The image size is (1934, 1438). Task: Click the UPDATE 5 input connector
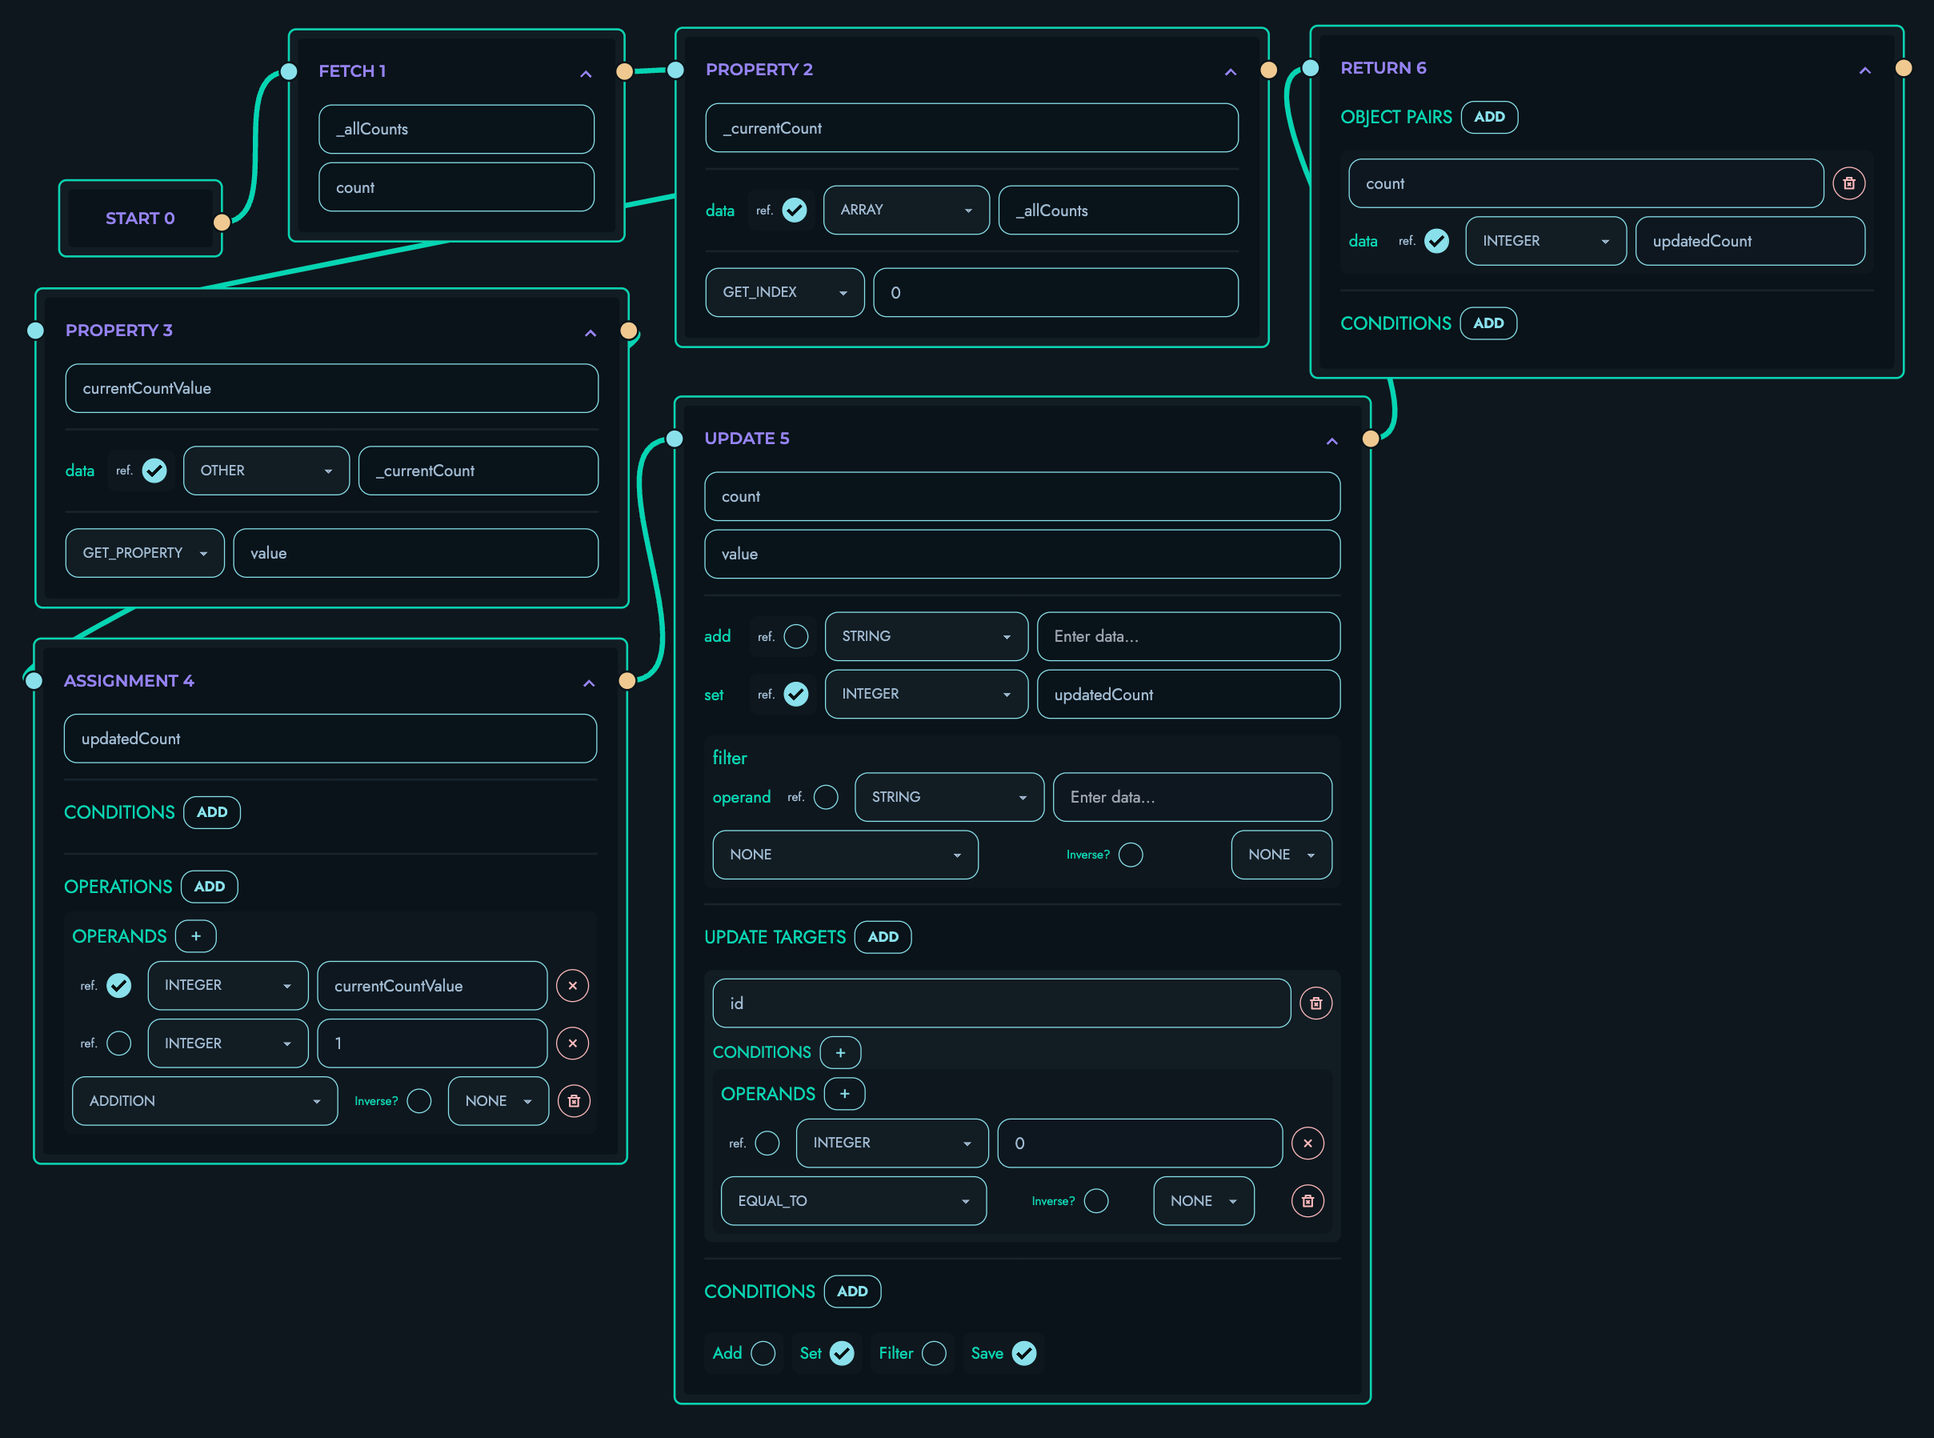pos(675,439)
